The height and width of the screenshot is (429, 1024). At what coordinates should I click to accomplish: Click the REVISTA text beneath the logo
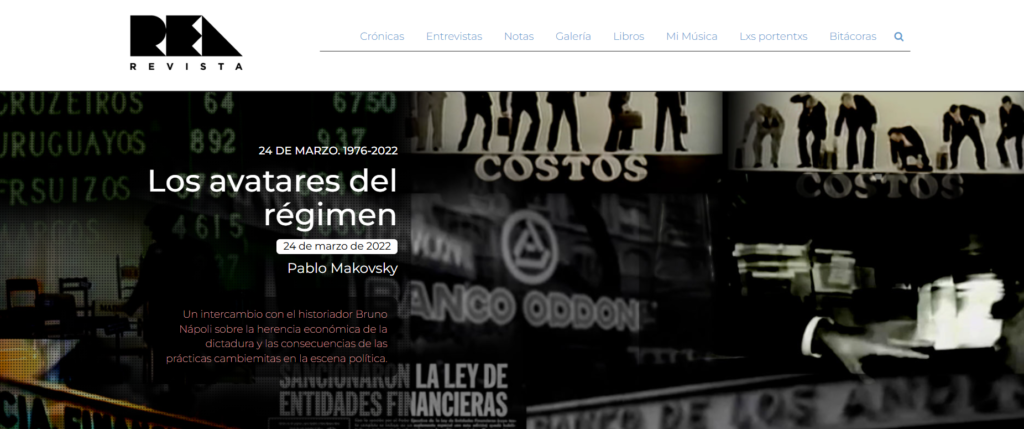click(185, 67)
